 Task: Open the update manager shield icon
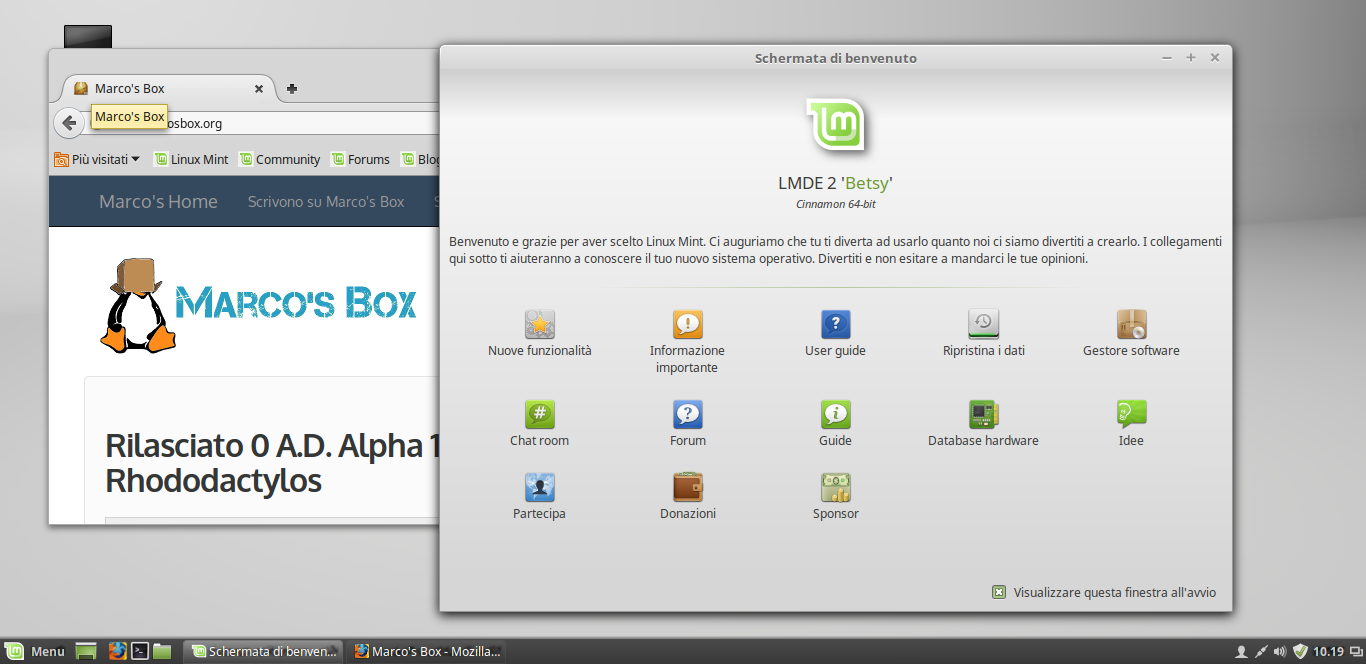tap(1300, 651)
